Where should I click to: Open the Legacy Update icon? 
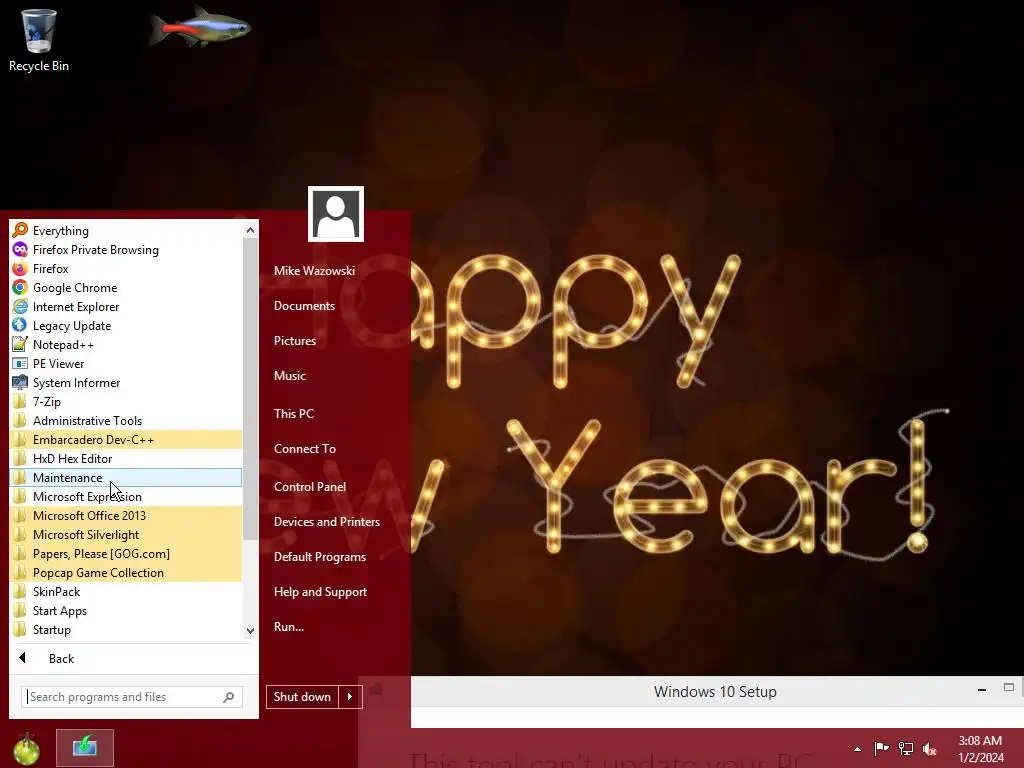(x=20, y=325)
